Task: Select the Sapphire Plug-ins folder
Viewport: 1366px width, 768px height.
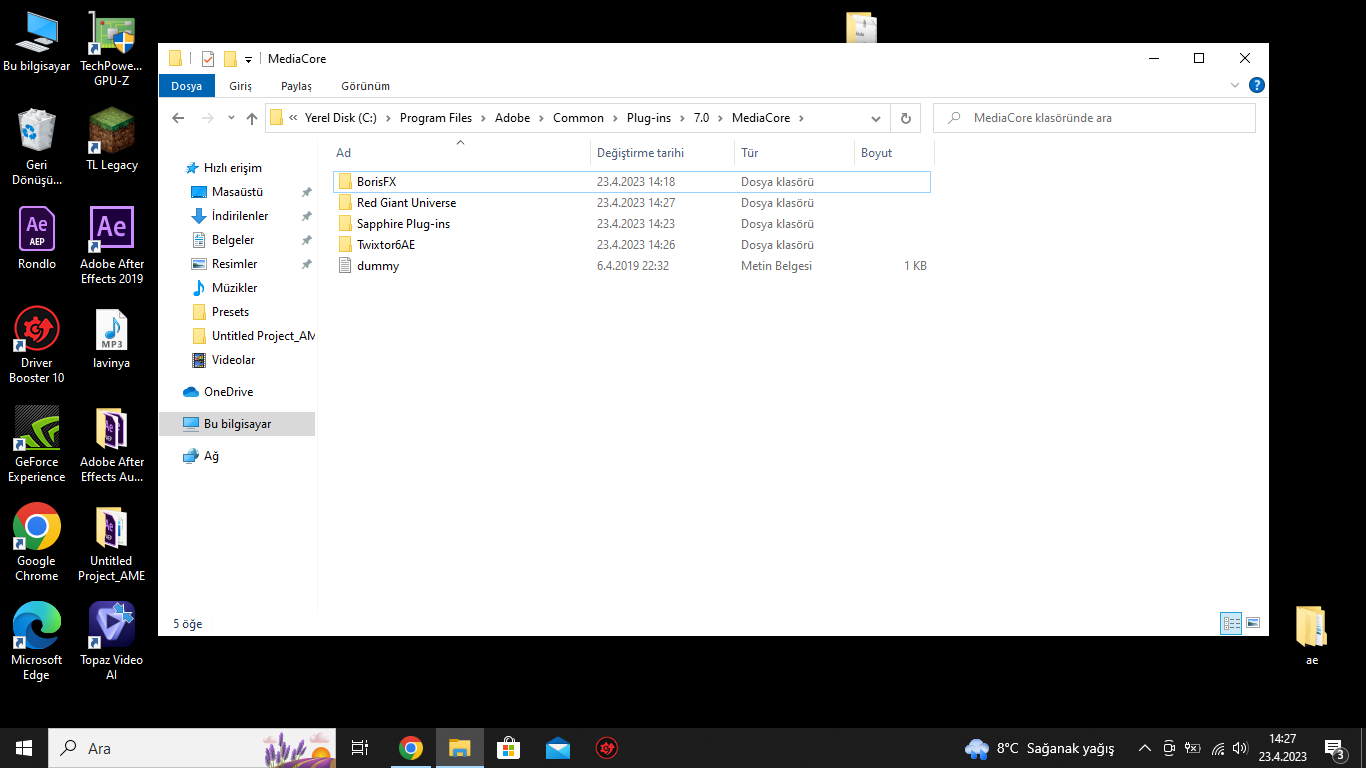Action: pyautogui.click(x=631, y=224)
